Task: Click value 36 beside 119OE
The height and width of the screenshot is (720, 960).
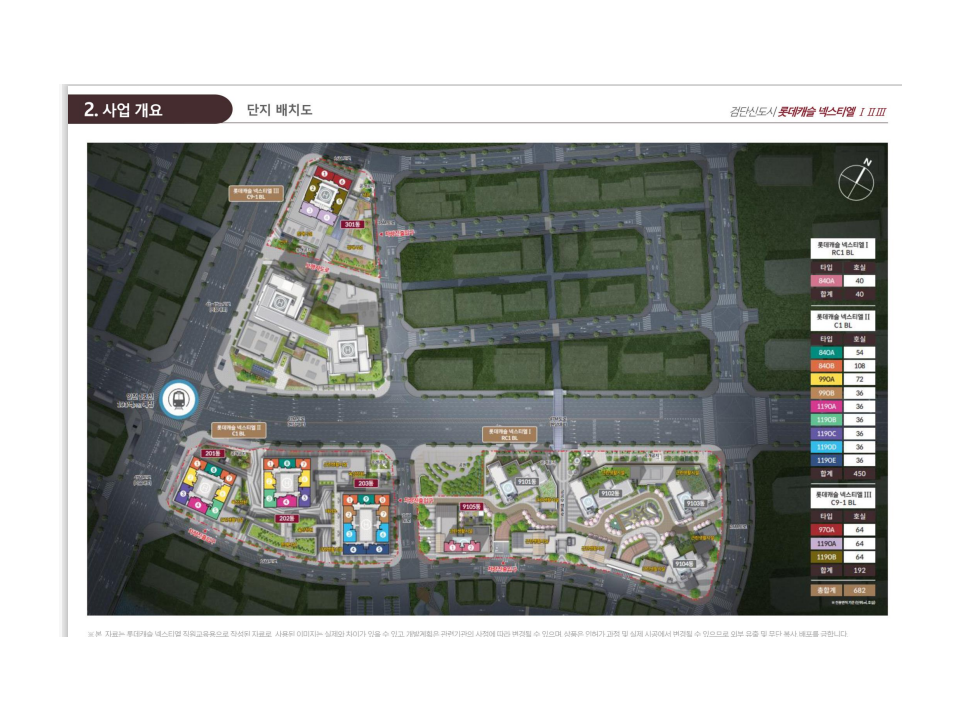Action: 859,460
